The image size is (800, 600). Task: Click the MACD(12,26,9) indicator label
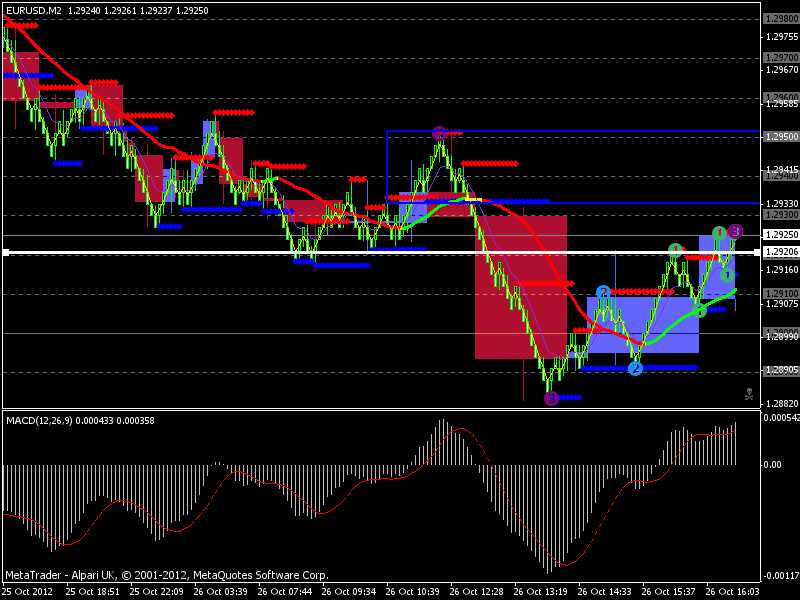click(x=39, y=420)
